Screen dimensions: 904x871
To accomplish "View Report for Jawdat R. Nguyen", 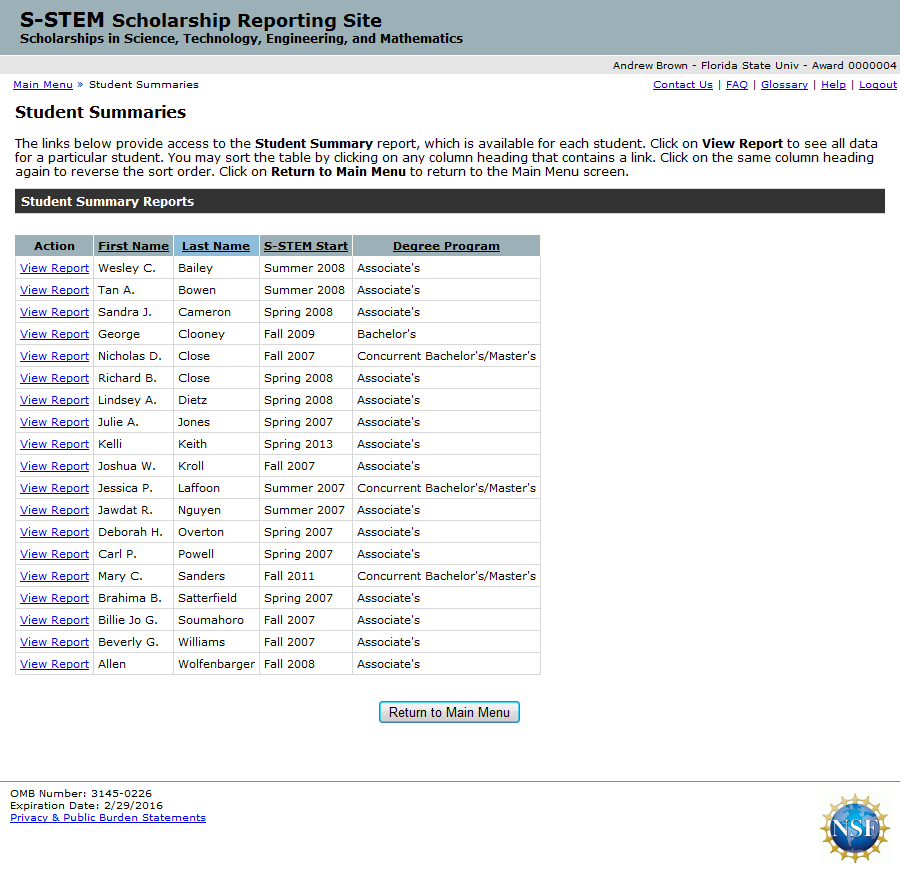I will 54,510.
